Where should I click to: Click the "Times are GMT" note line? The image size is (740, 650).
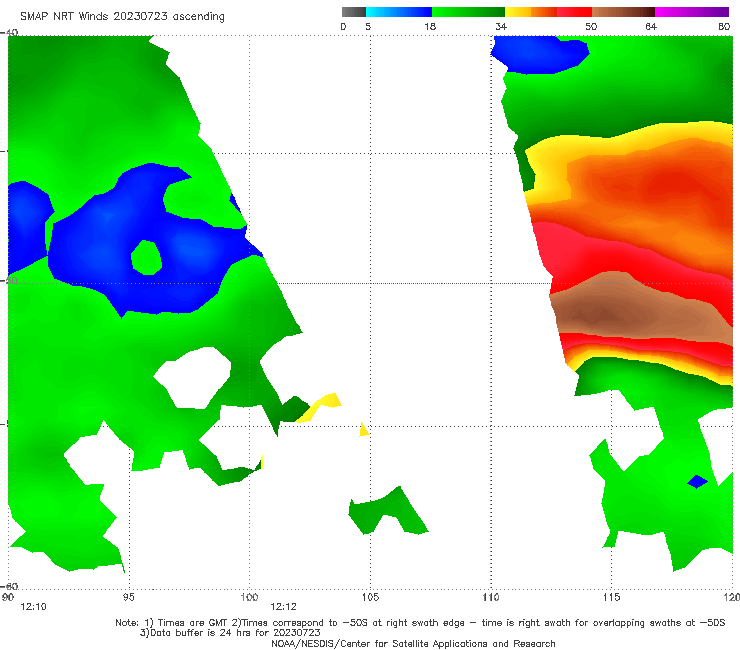(x=420, y=623)
